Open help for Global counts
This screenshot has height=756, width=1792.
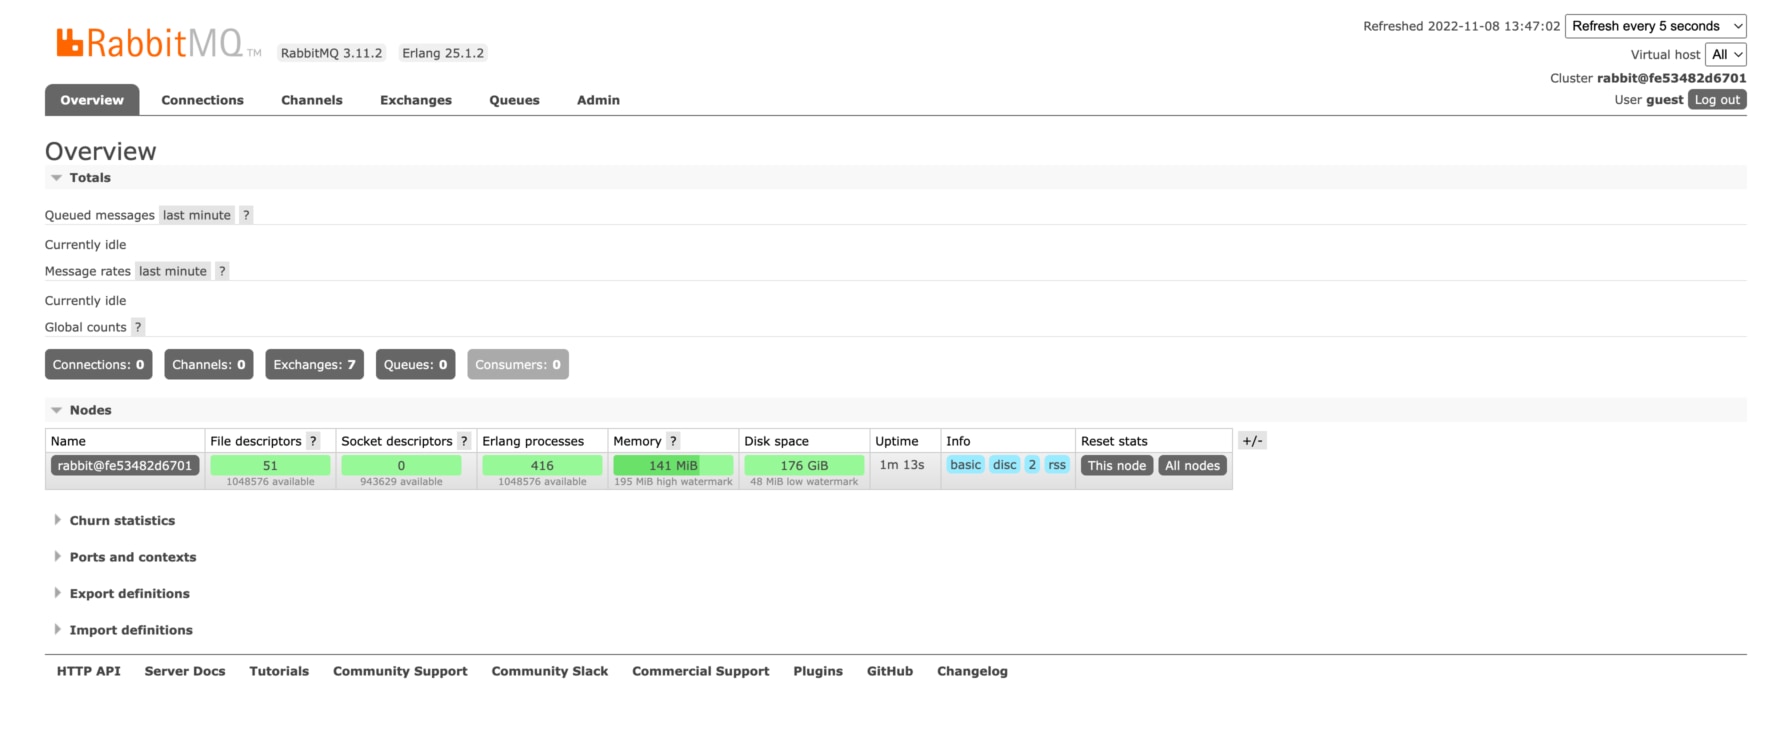[x=138, y=327]
